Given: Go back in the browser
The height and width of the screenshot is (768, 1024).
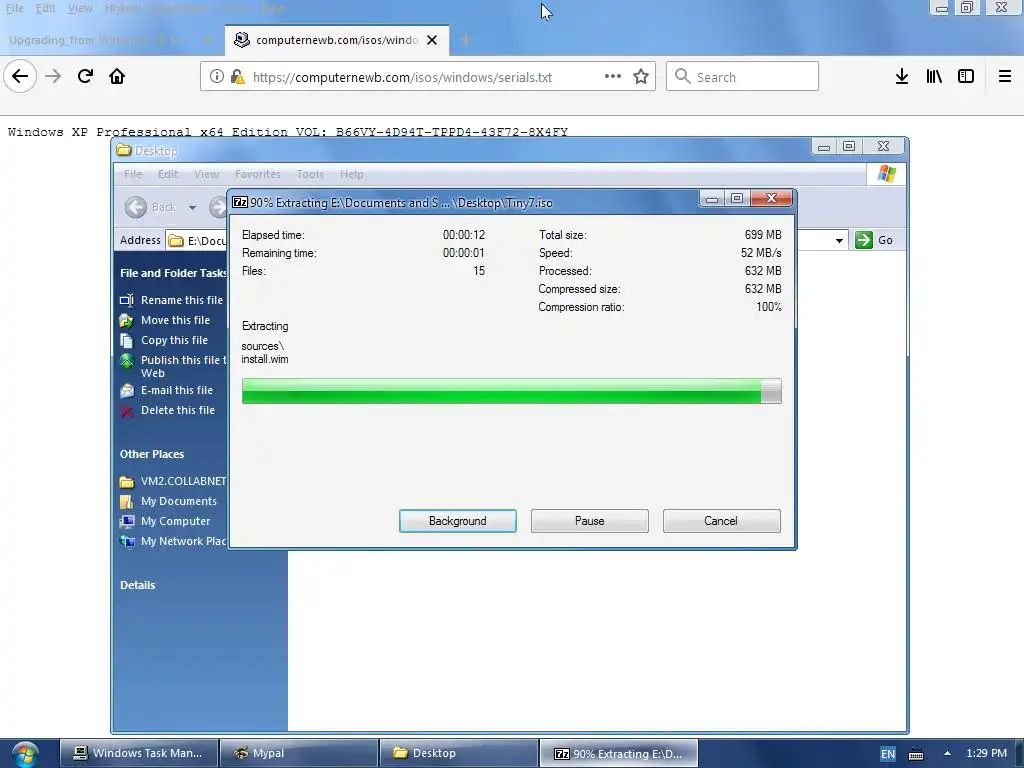Looking at the screenshot, I should 20,76.
